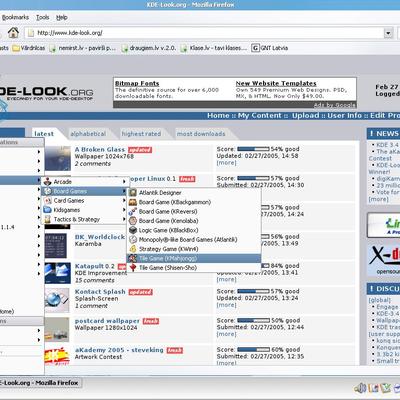Expand the Arcade submenu arrow
Viewport: 400px width, 400px height.
pyautogui.click(x=124, y=182)
